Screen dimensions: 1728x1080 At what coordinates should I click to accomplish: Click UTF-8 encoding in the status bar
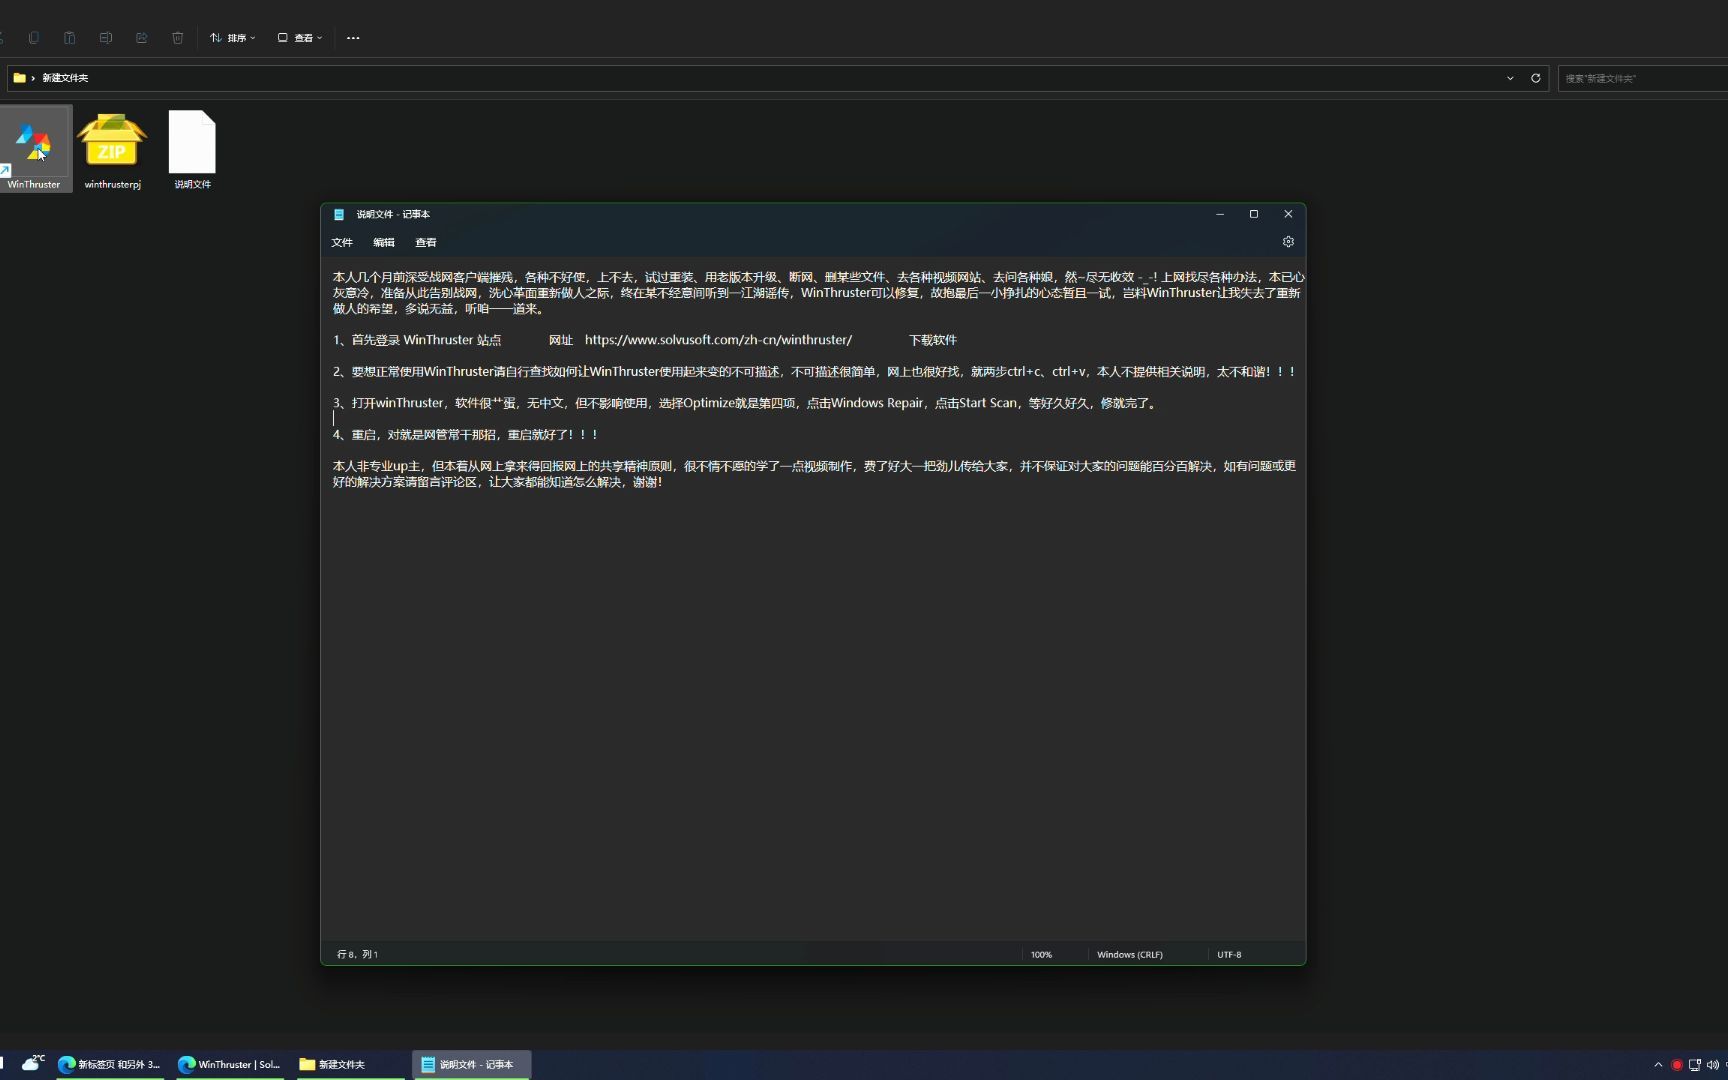(1229, 954)
